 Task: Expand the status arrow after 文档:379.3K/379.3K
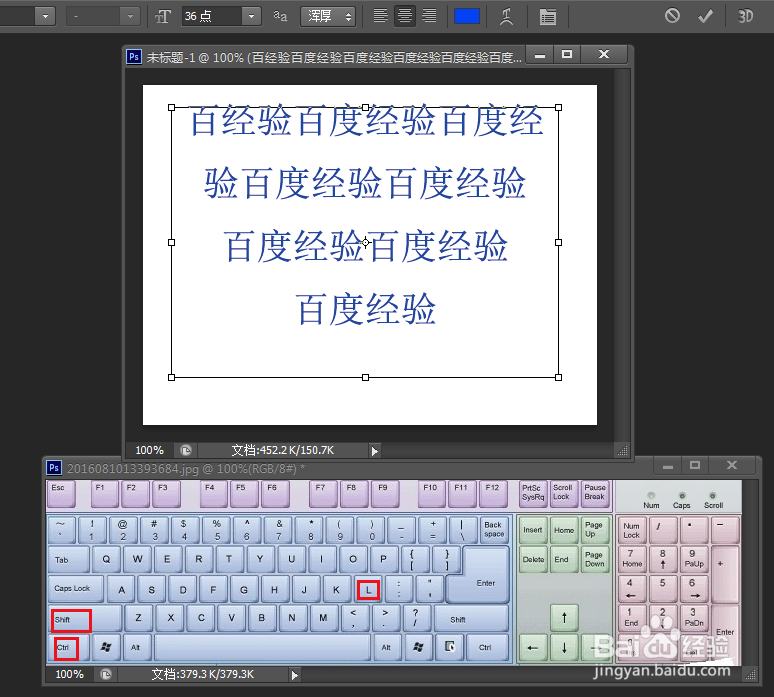point(294,675)
